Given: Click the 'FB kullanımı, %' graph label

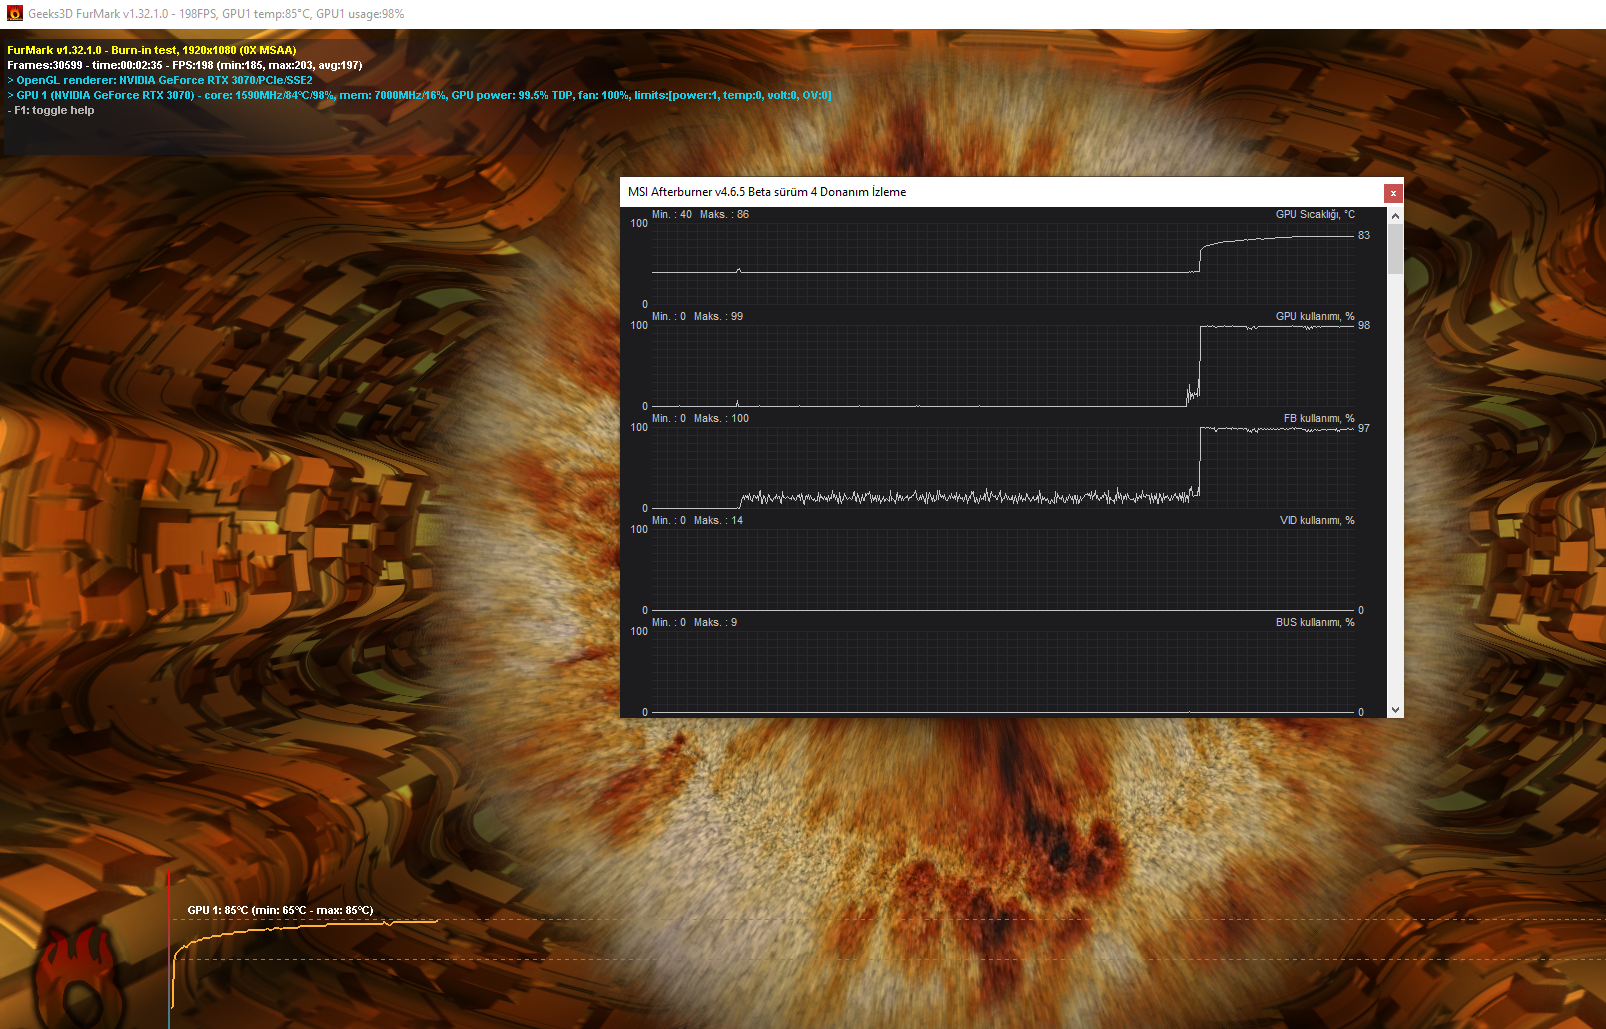Looking at the screenshot, I should tap(1319, 418).
